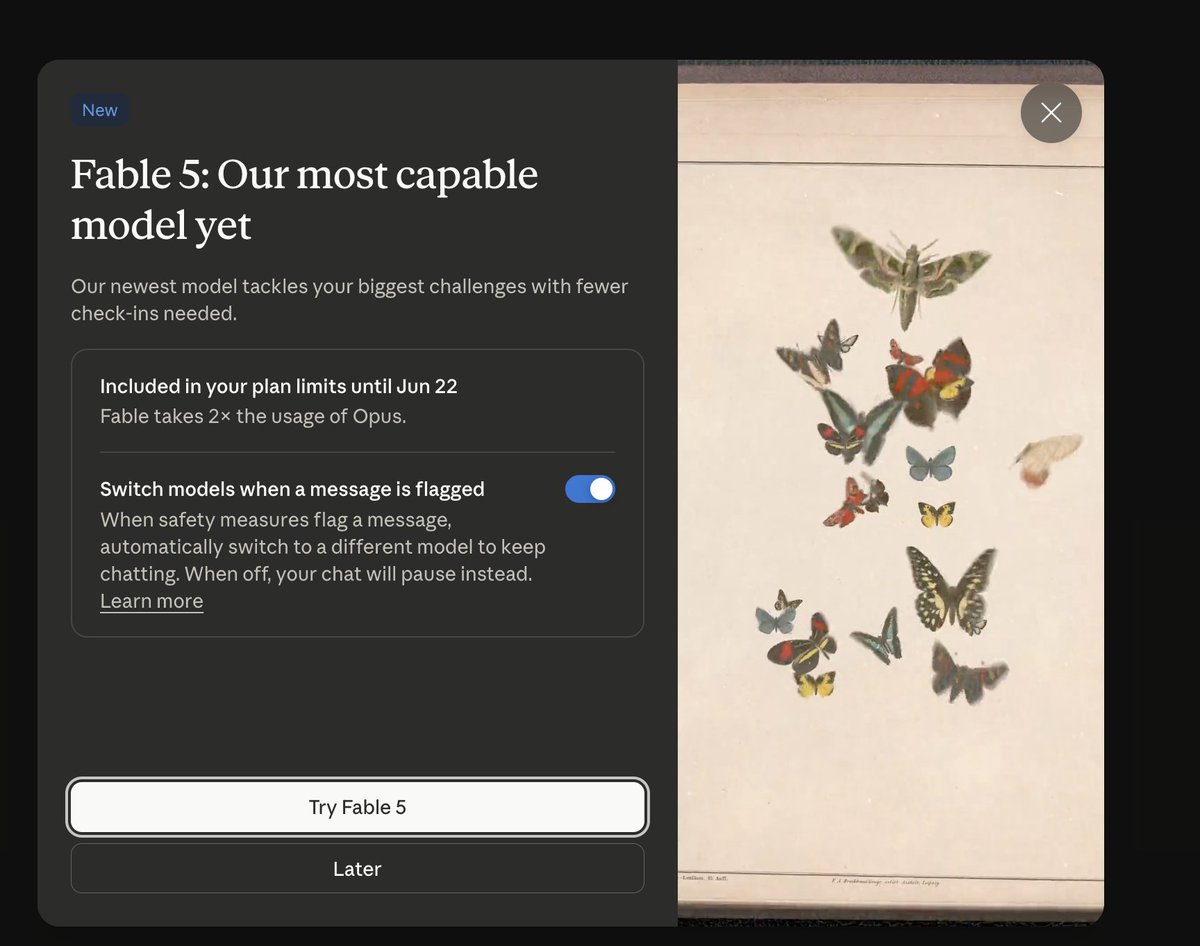
Task: Click the "Our newest model tackles" description text
Action: pyautogui.click(x=349, y=300)
